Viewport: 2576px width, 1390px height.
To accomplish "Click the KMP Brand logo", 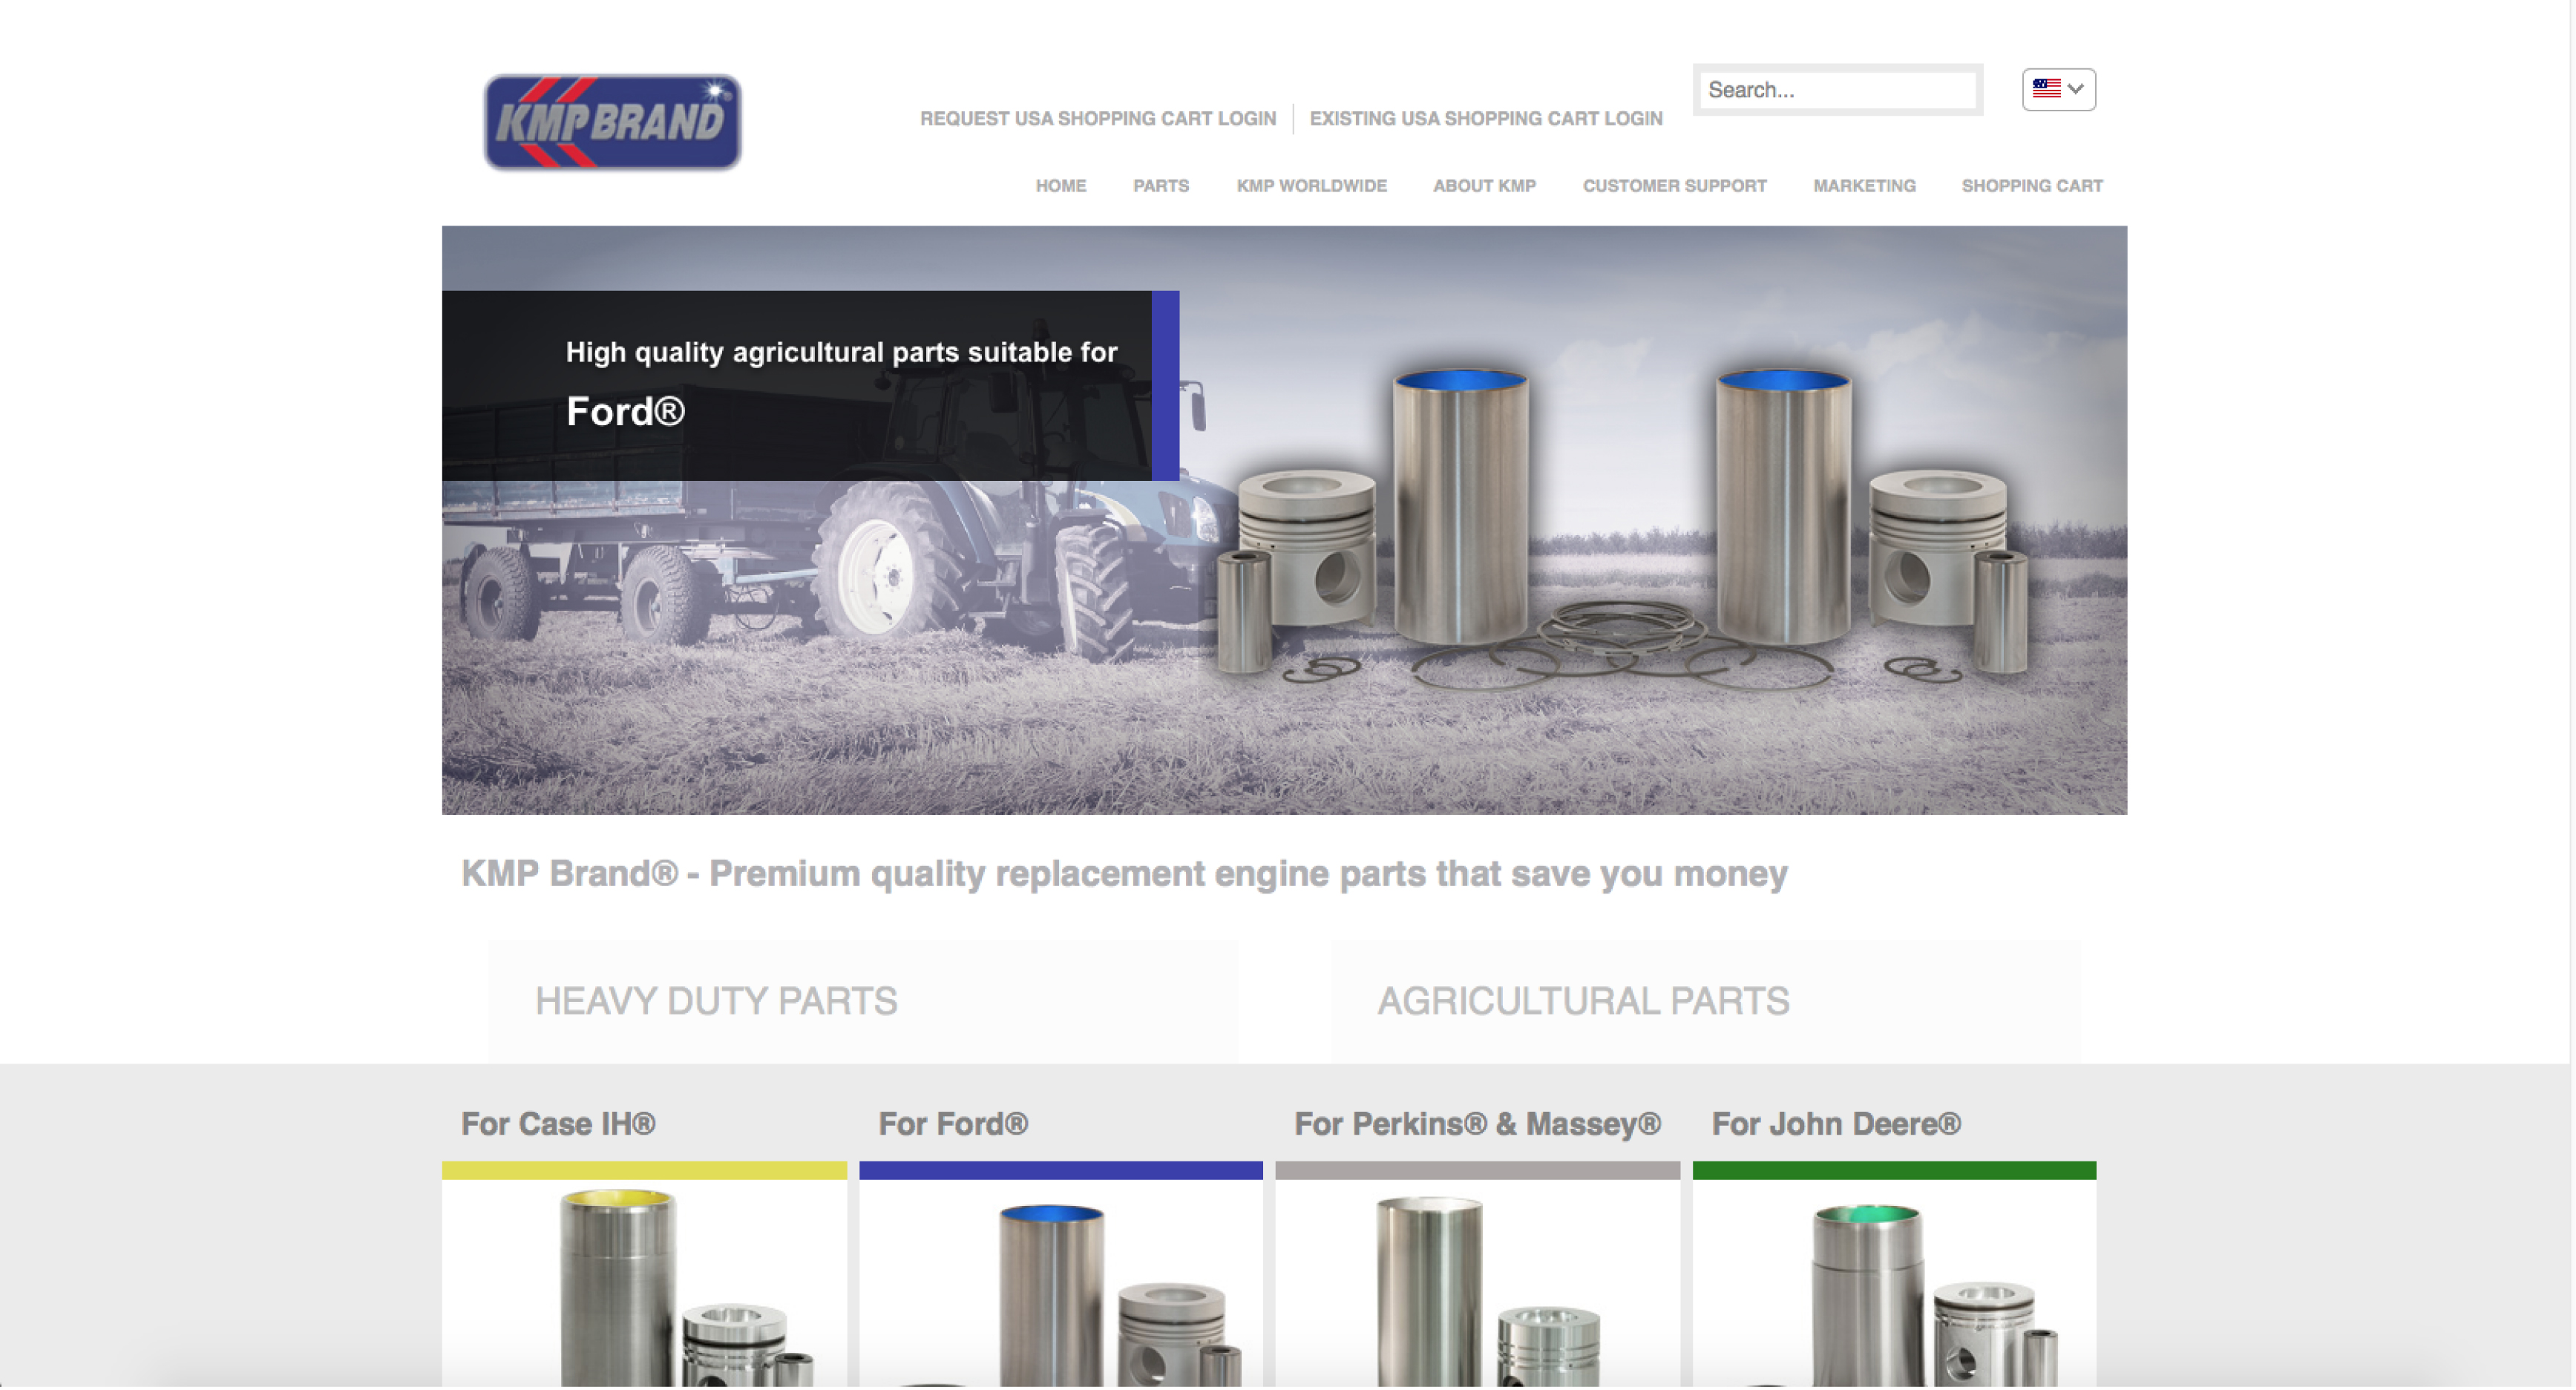I will click(x=612, y=122).
